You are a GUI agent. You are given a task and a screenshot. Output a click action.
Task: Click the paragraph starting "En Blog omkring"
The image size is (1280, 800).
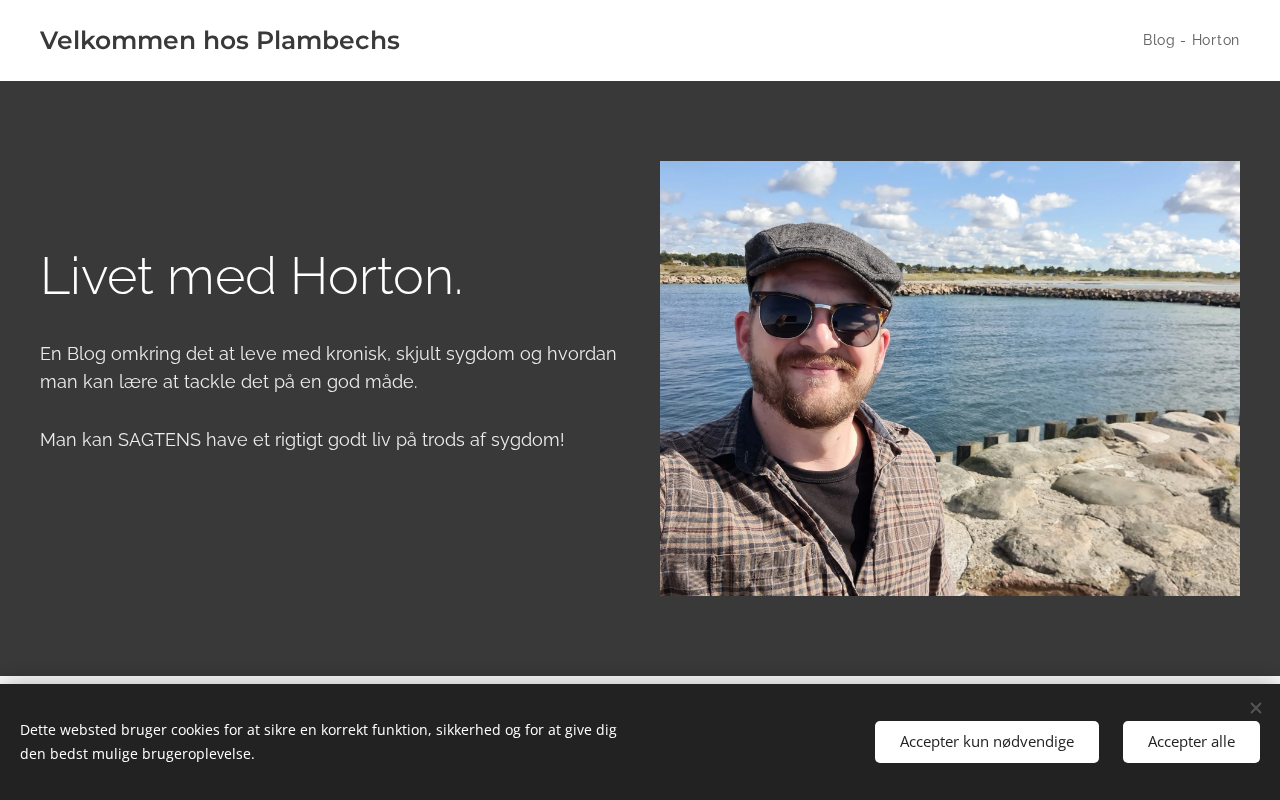pyautogui.click(x=328, y=368)
